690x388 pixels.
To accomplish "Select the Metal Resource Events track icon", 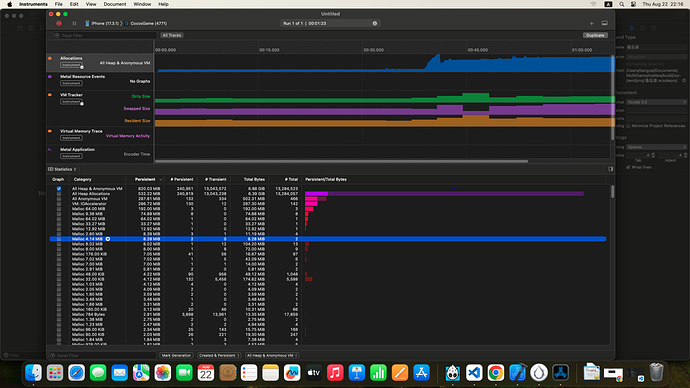I will tap(50, 77).
